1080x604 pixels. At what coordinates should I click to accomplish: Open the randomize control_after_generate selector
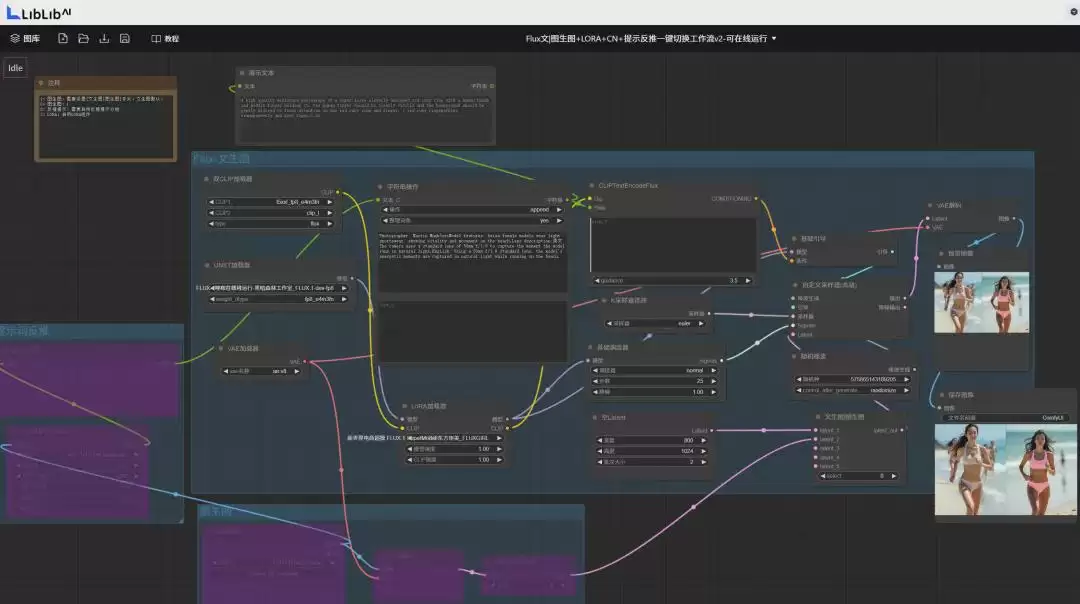854,390
